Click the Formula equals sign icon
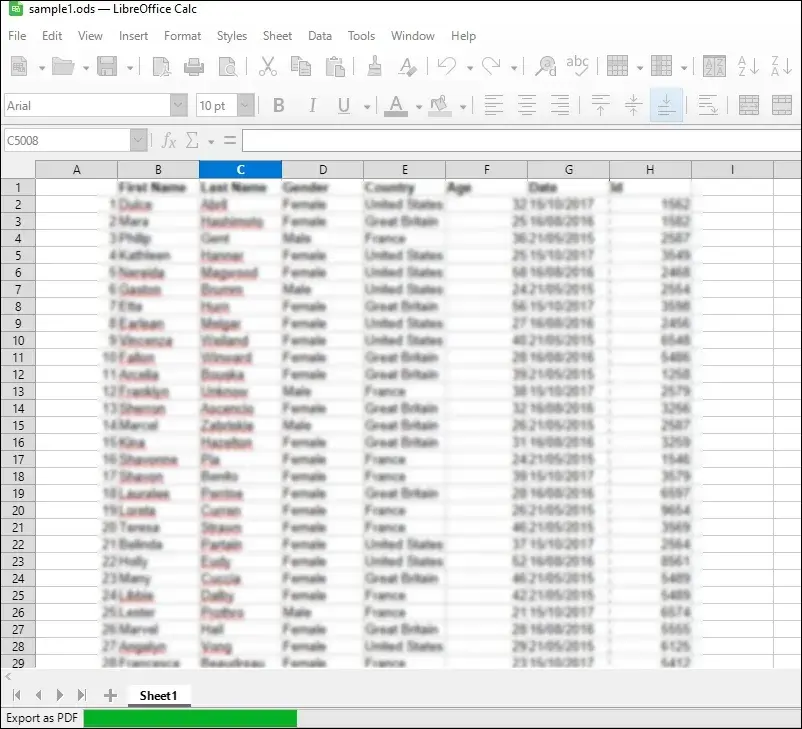Screen dimensions: 802x729 click(230, 140)
